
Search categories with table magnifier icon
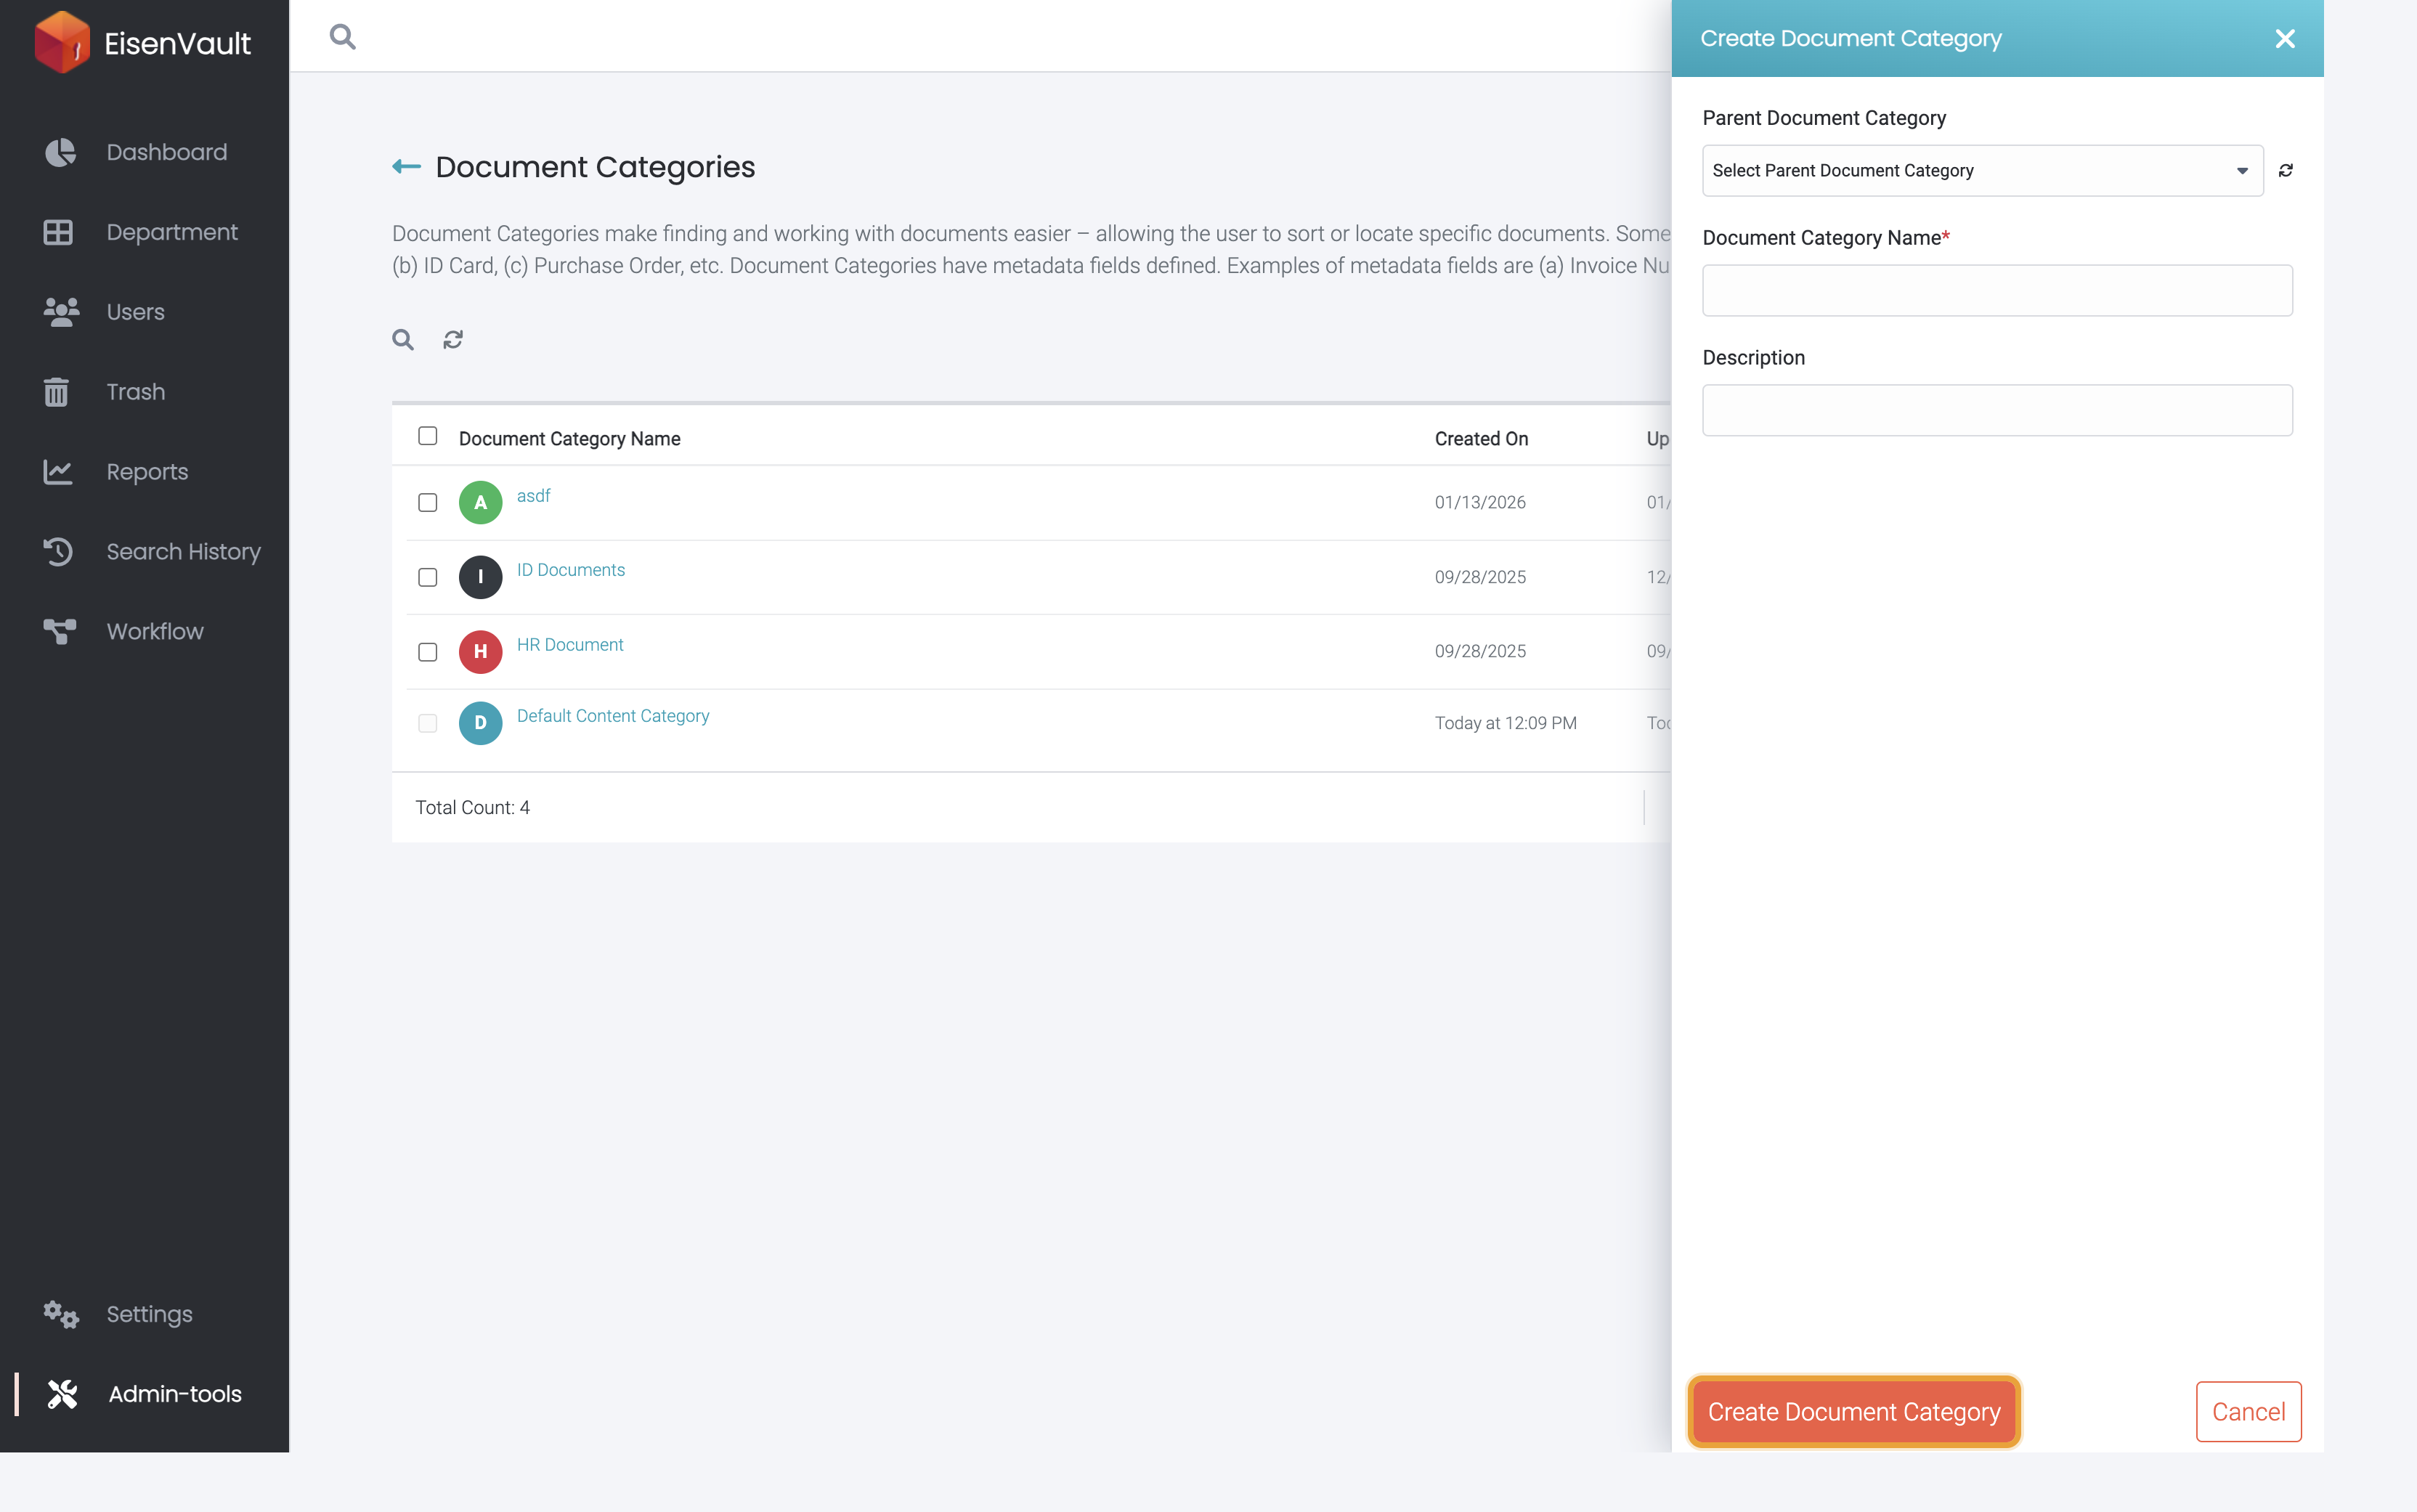[x=403, y=340]
